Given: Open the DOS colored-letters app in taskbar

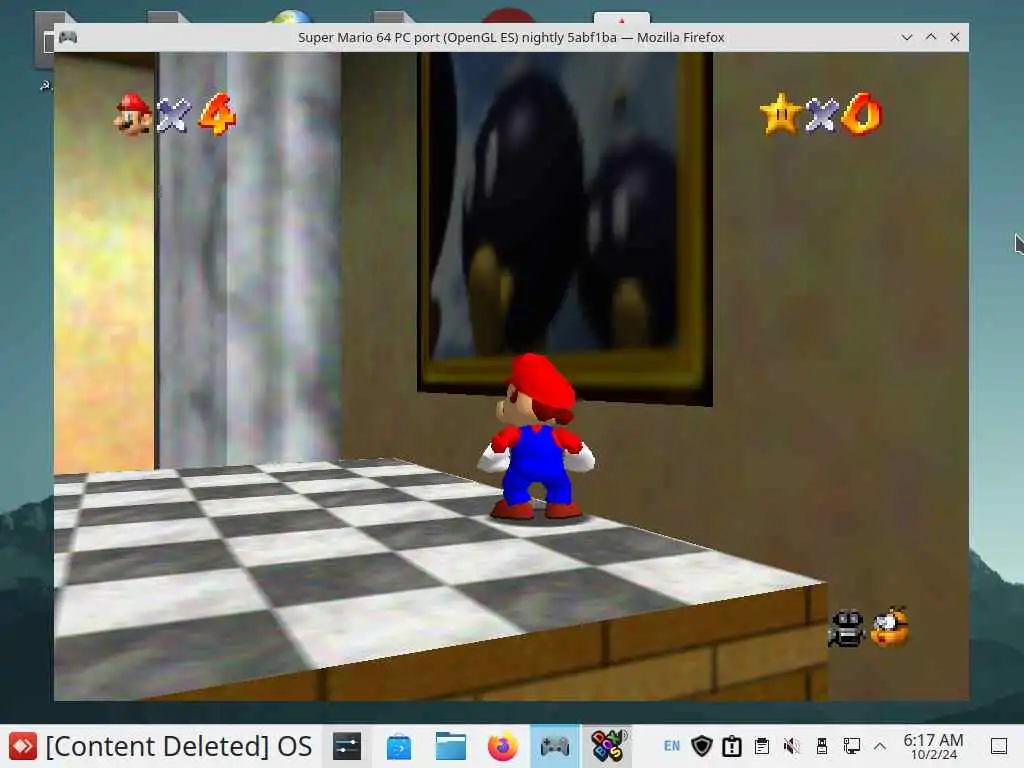Looking at the screenshot, I should click(607, 746).
